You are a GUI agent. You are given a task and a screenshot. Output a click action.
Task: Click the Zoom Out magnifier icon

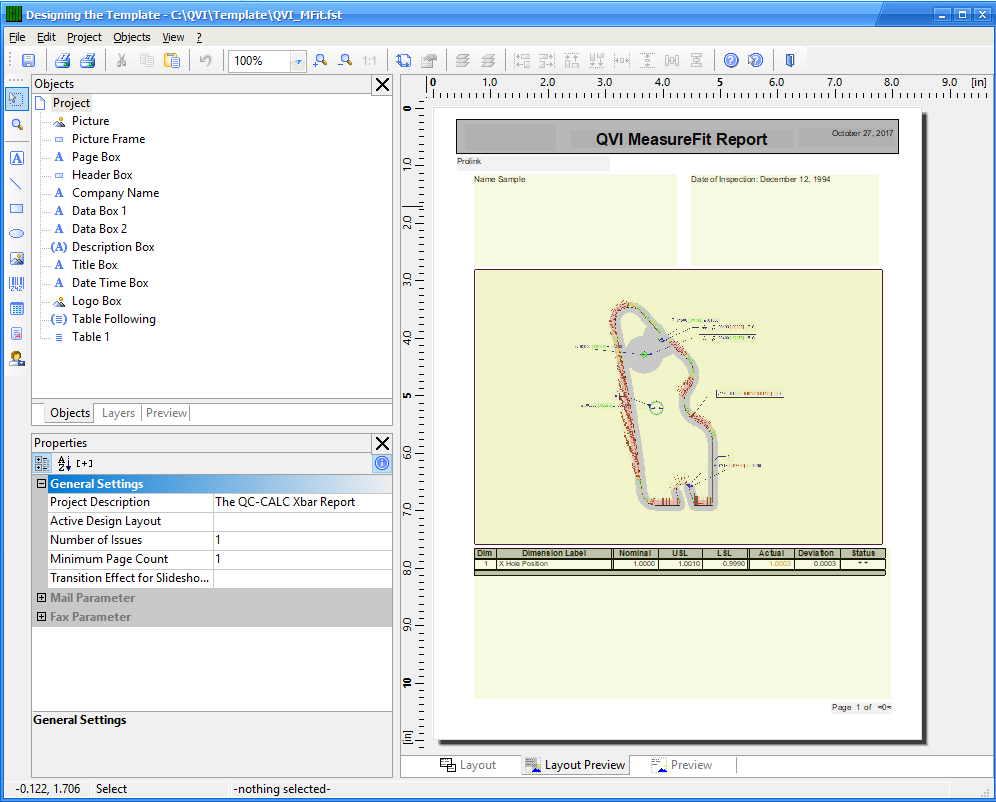coord(345,61)
